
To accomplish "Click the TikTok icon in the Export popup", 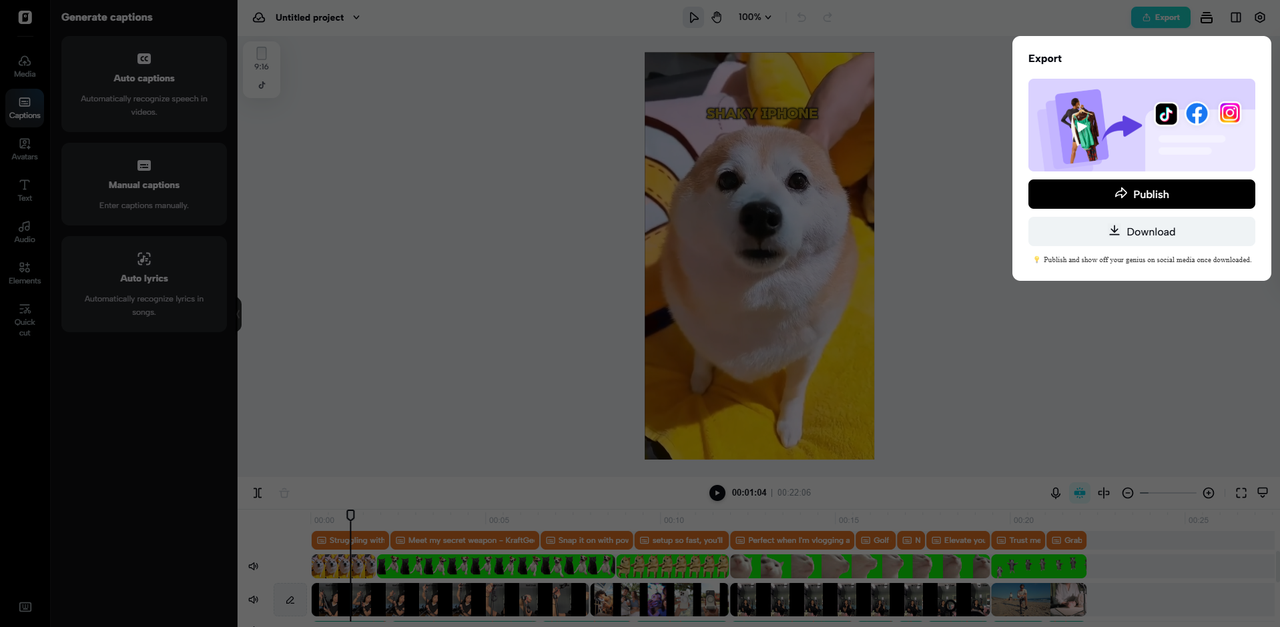I will click(x=1165, y=114).
